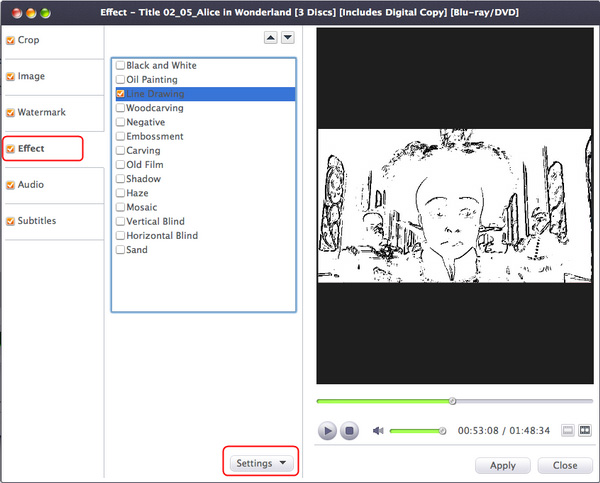Click the Close button
This screenshot has width=600, height=483.
[x=565, y=466]
